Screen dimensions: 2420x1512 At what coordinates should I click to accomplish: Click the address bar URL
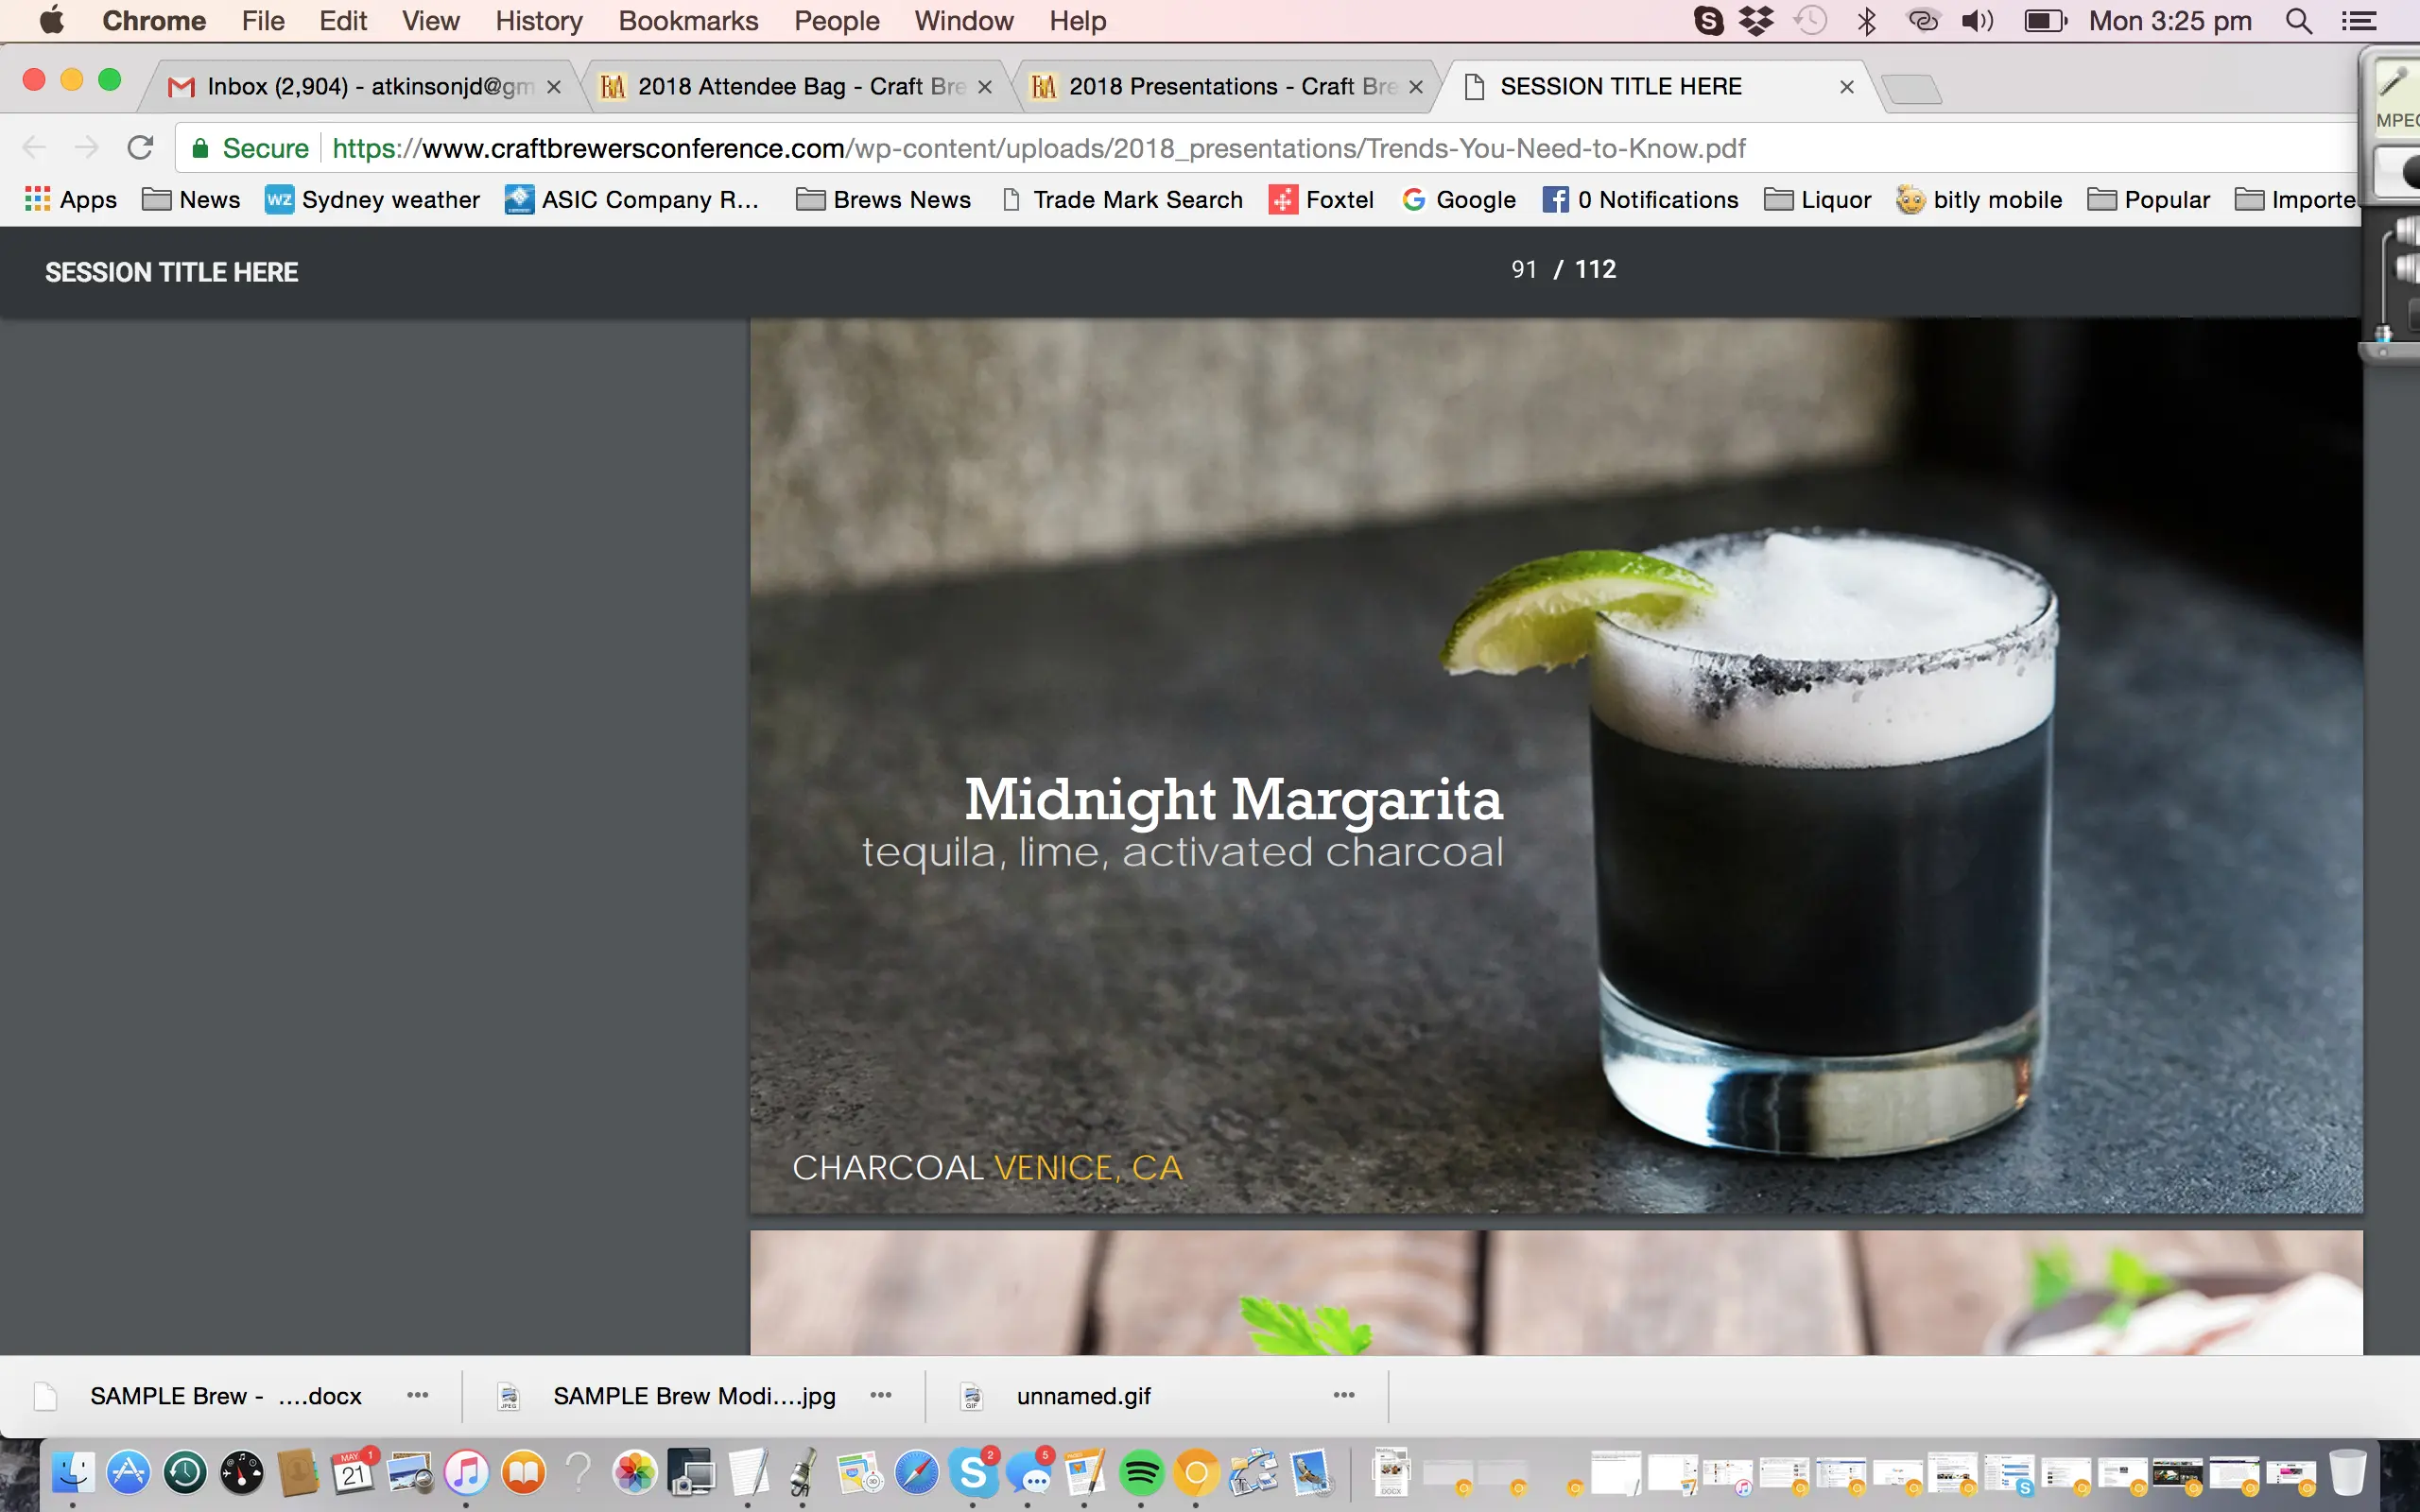[1038, 149]
